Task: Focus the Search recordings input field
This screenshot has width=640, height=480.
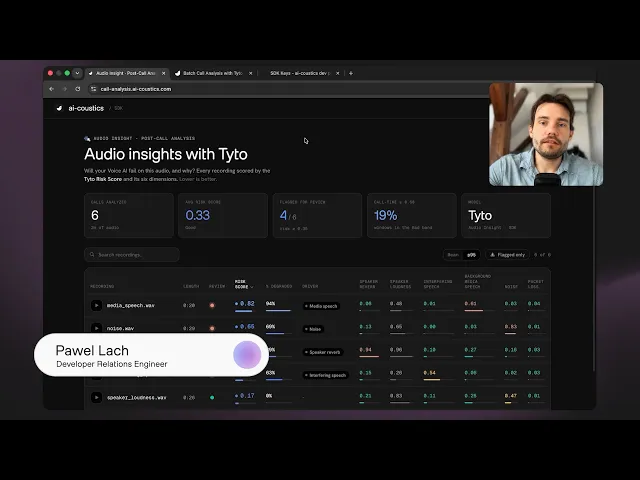Action: 132,255
